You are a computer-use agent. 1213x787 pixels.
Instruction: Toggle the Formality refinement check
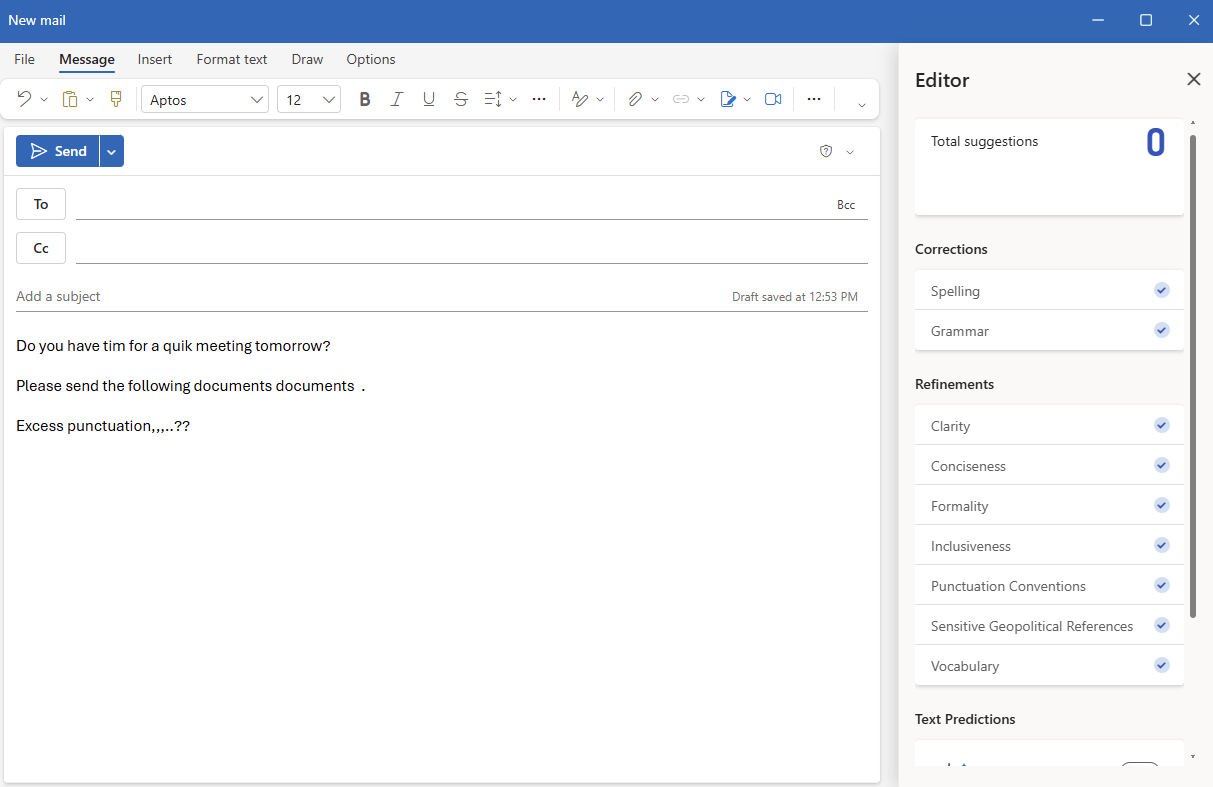point(1161,505)
